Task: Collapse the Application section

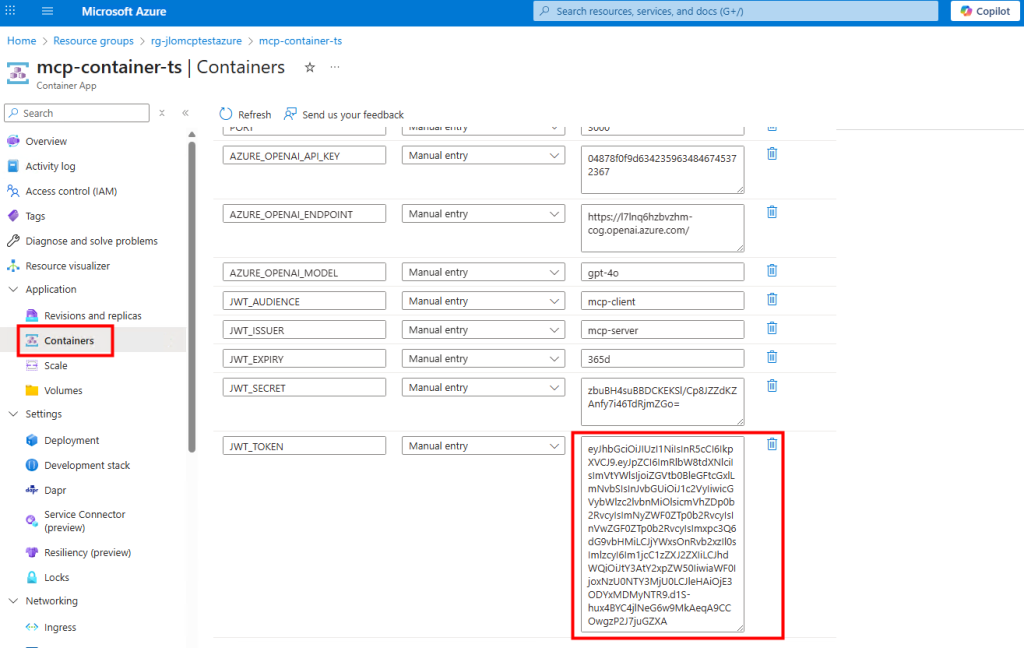Action: click(13, 289)
